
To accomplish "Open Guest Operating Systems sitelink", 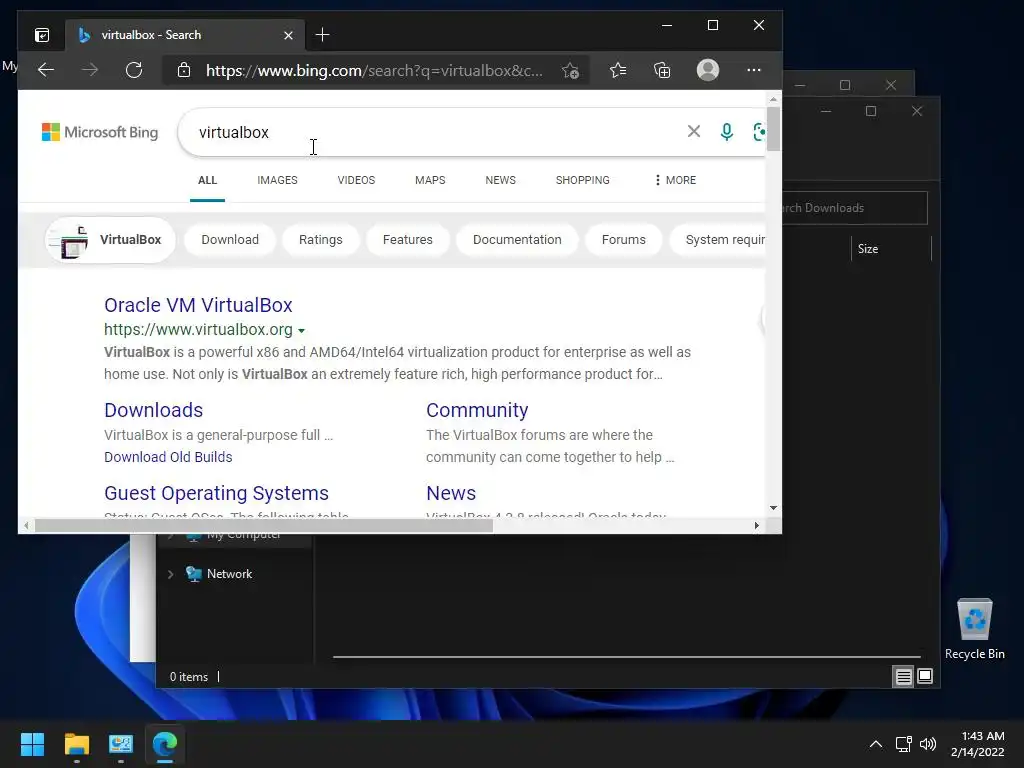I will pyautogui.click(x=216, y=493).
